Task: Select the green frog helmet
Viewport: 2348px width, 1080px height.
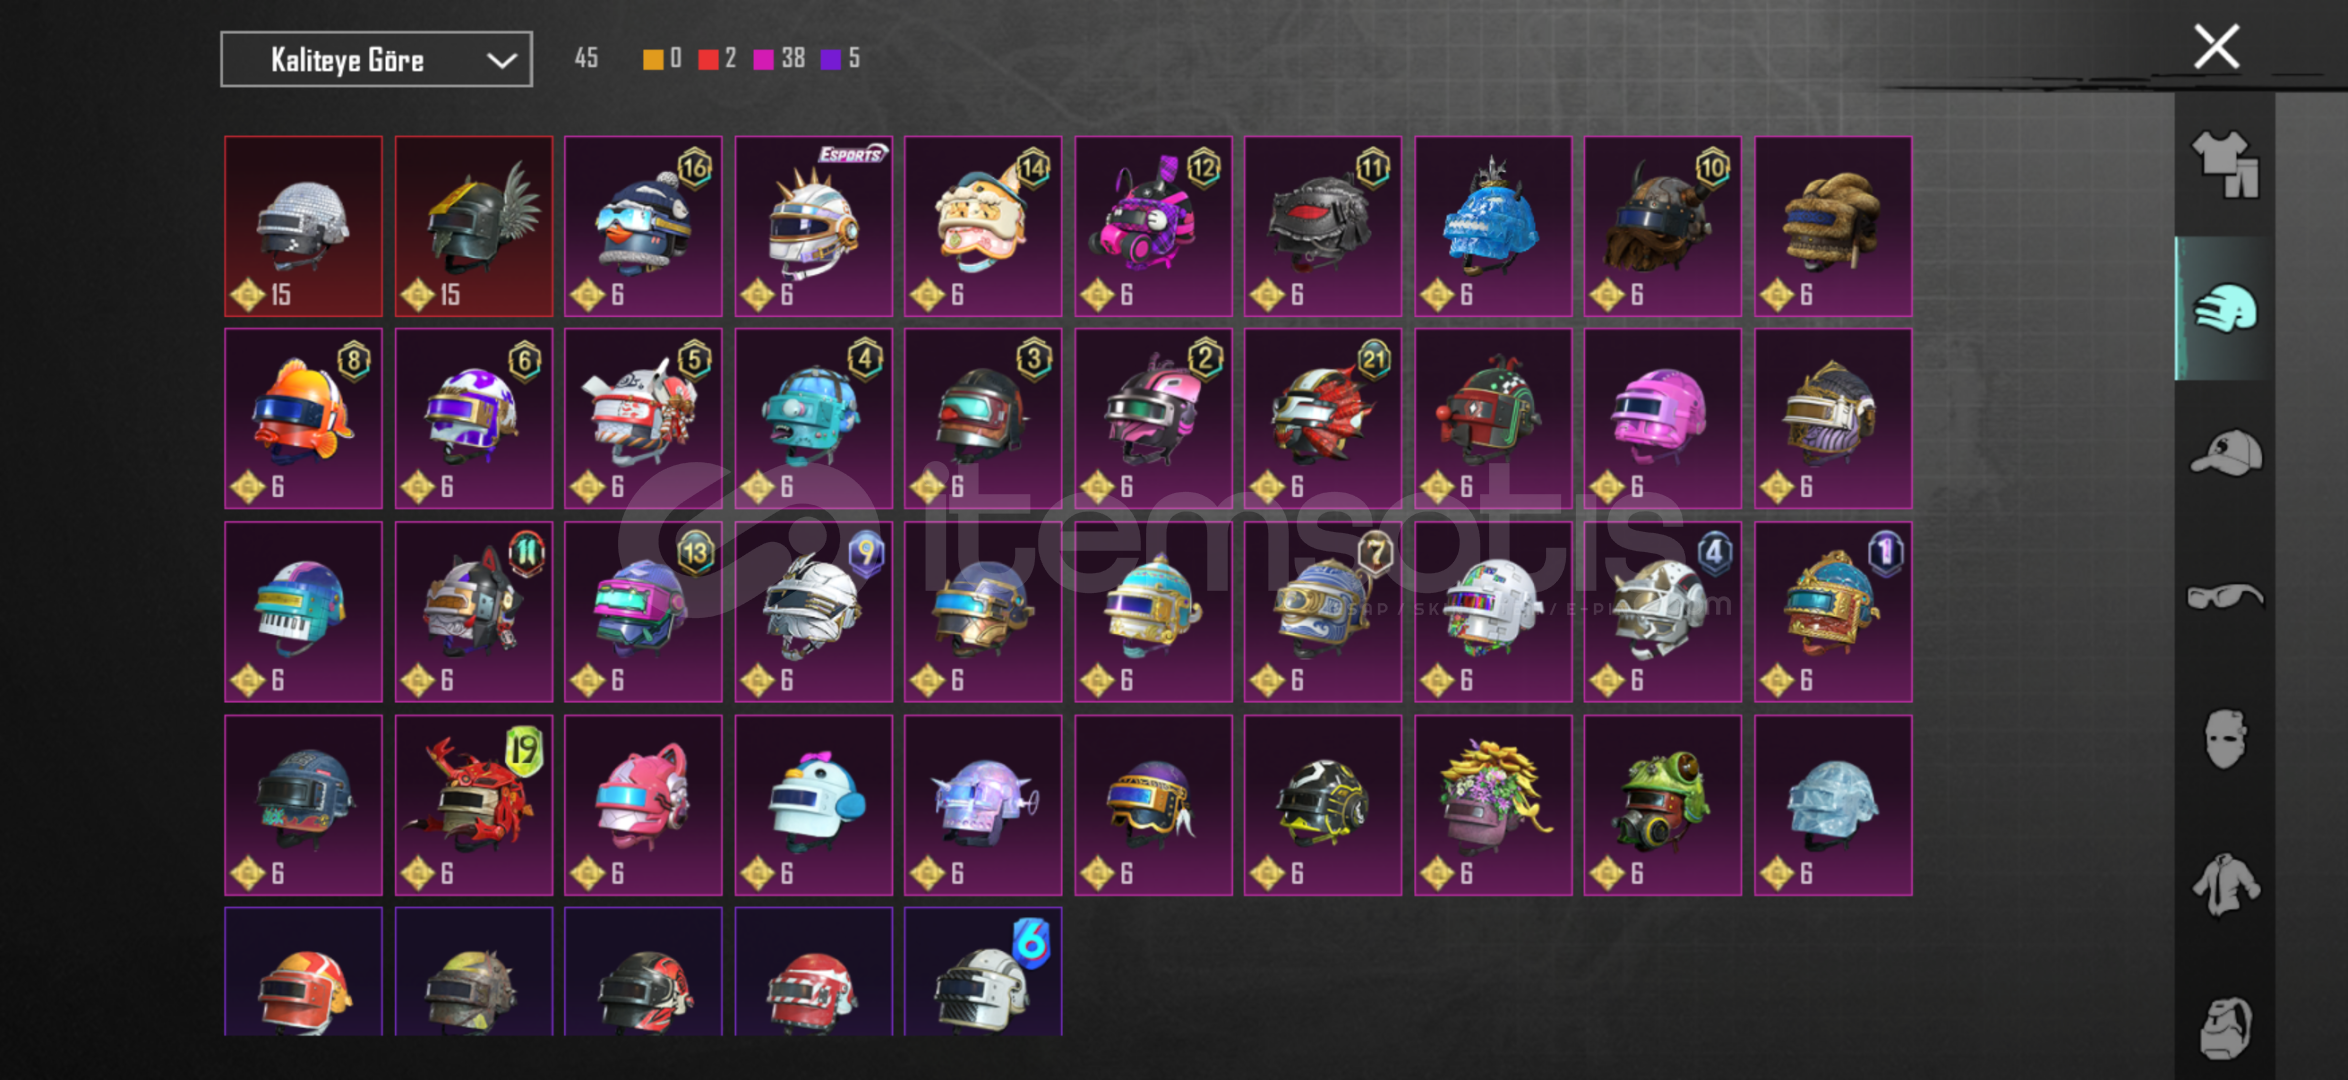Action: tap(1663, 805)
